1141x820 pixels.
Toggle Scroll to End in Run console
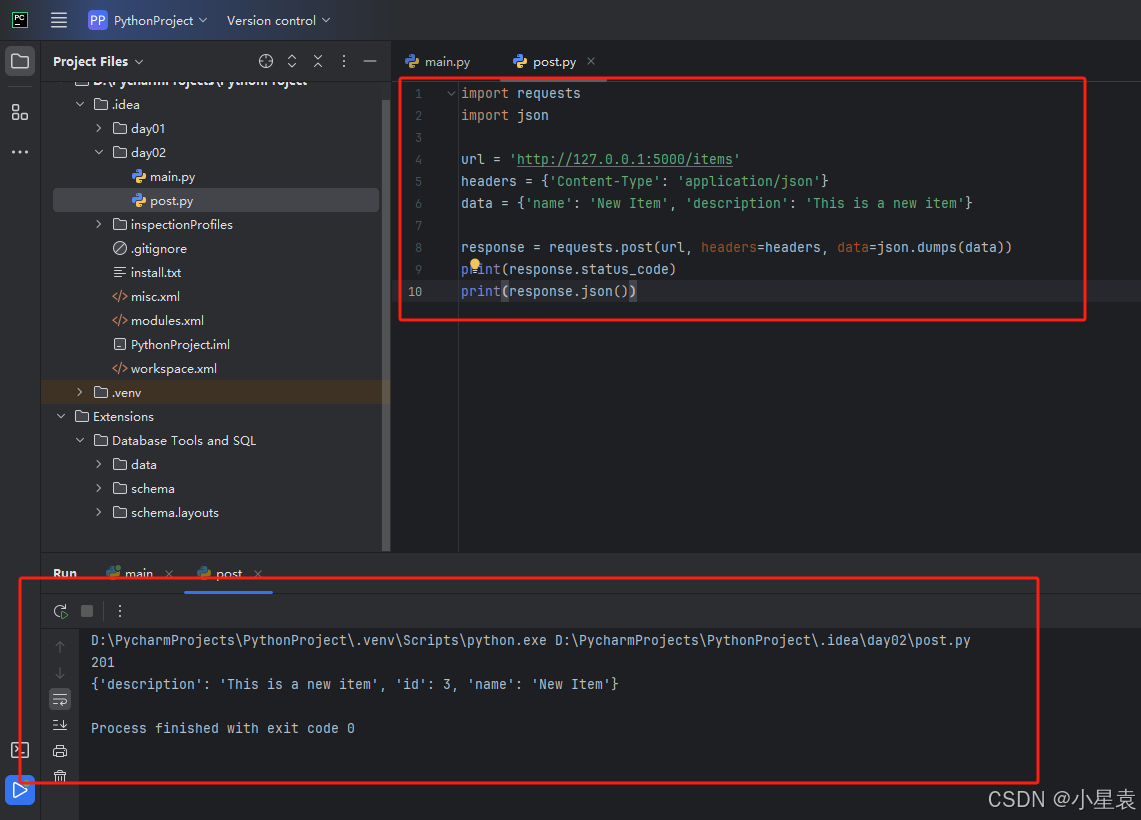[60, 725]
